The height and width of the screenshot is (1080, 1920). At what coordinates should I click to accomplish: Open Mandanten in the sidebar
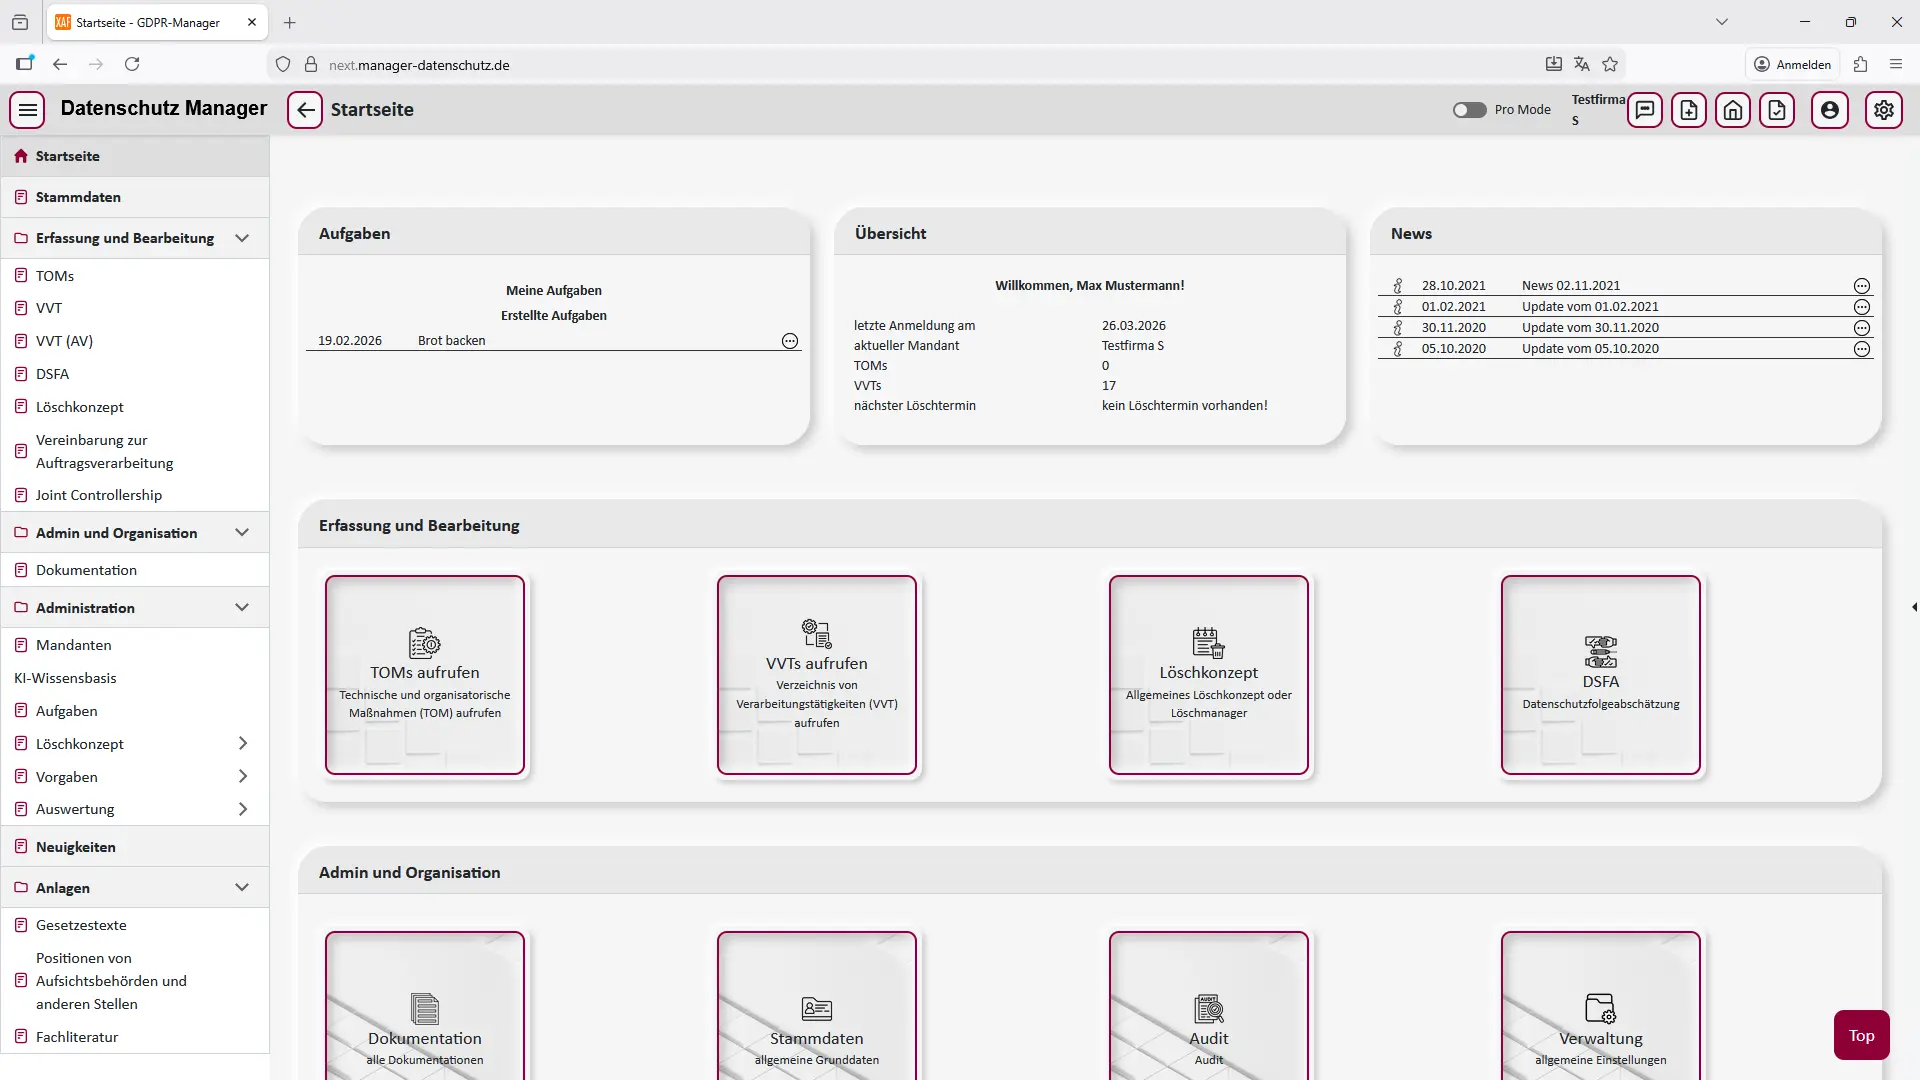pos(73,645)
